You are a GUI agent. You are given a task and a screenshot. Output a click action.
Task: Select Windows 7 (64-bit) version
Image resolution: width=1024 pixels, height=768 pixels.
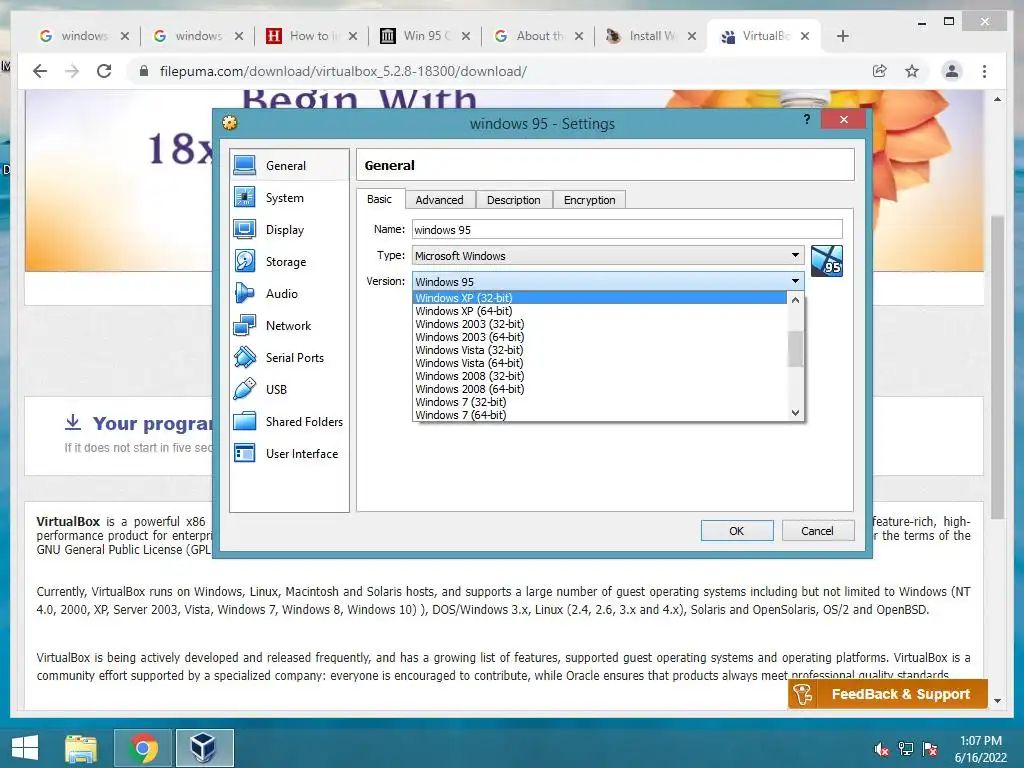pos(600,415)
